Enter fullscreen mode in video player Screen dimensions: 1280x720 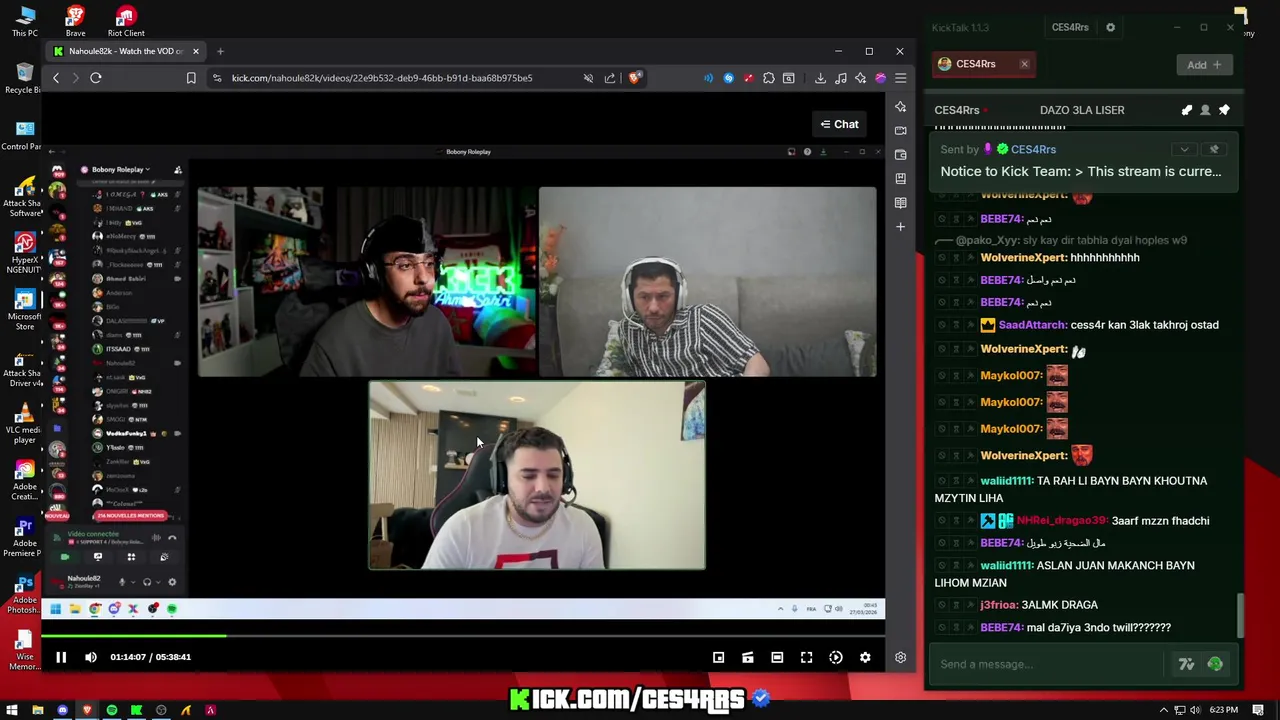tap(806, 657)
